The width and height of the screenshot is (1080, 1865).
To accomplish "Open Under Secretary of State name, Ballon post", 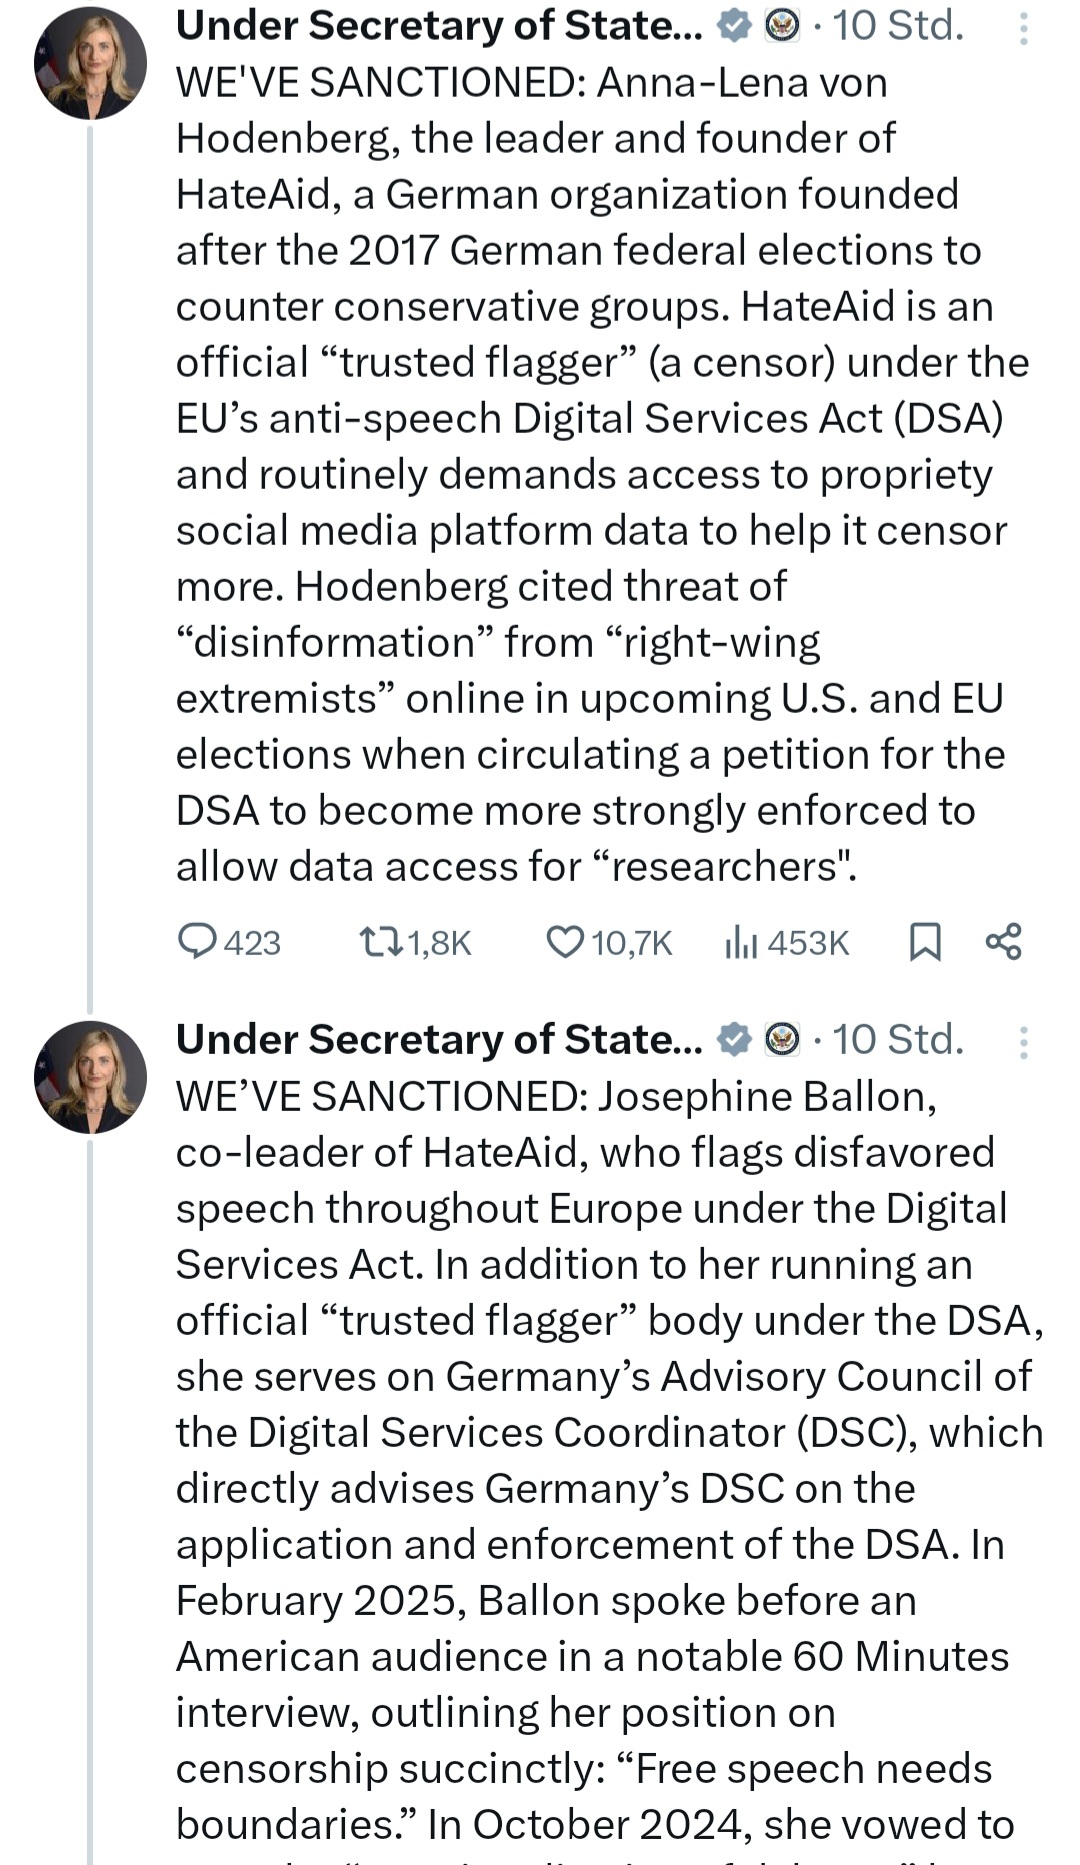I will click(439, 1041).
